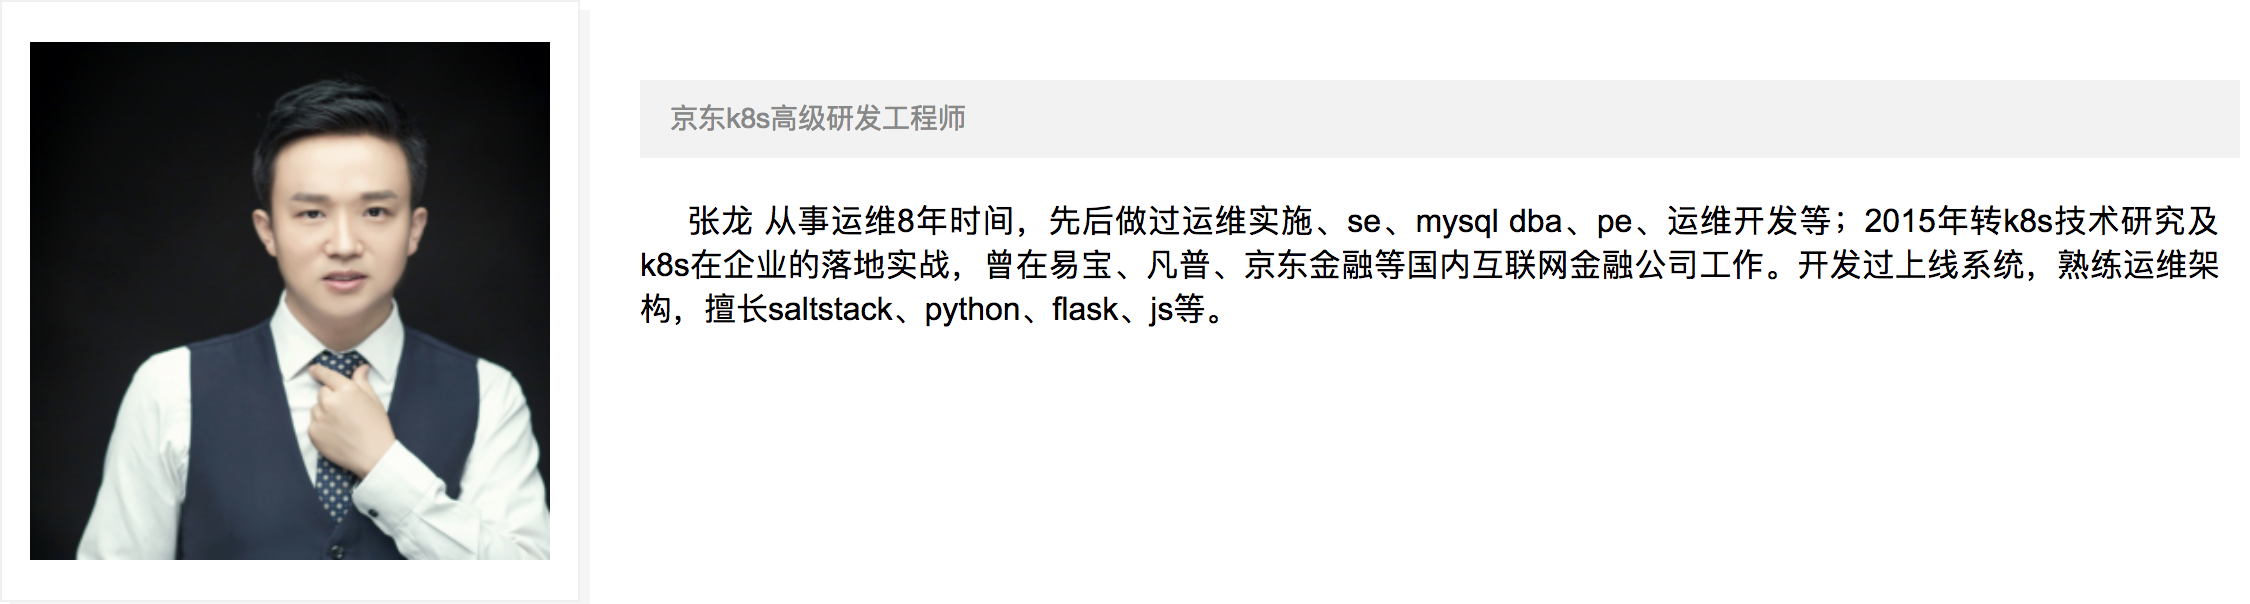Select the name 张龙 in the bio
Screen dimensions: 2250x604
click(x=720, y=221)
